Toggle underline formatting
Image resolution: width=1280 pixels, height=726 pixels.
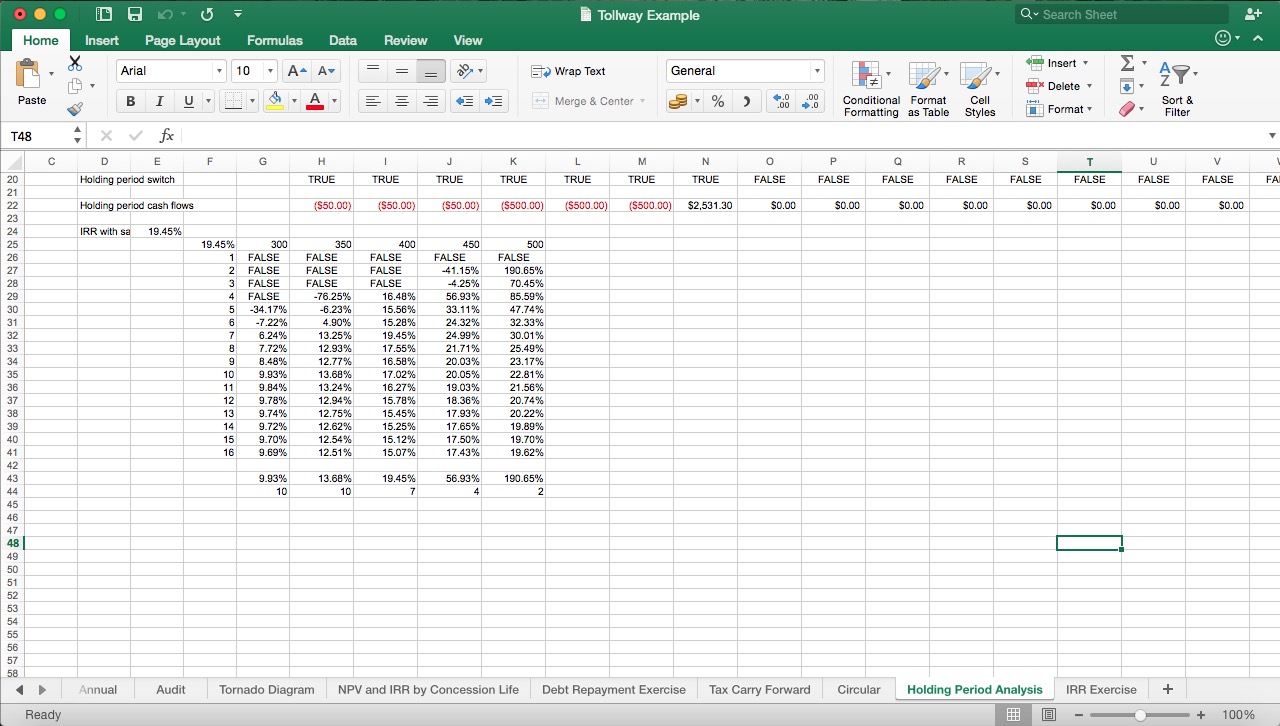coord(188,101)
